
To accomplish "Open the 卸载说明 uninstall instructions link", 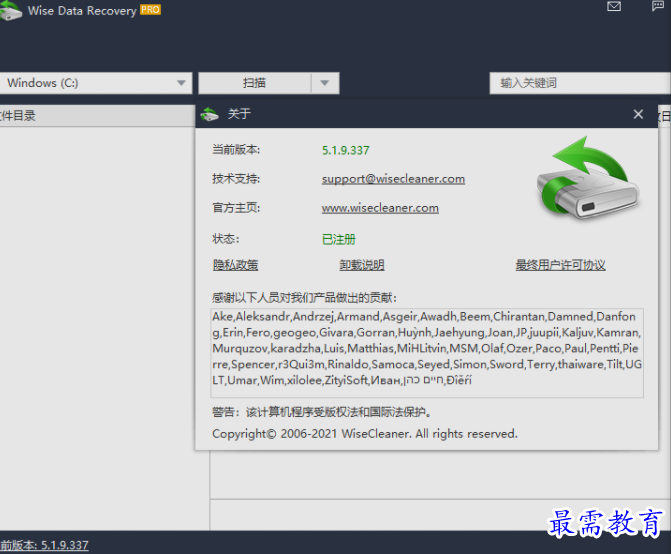I will [x=362, y=265].
